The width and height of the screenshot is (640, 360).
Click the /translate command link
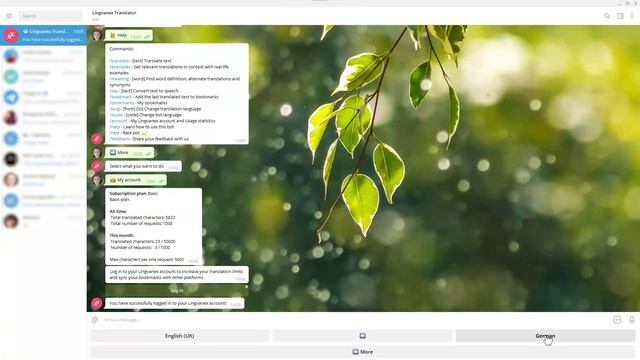tap(119, 60)
